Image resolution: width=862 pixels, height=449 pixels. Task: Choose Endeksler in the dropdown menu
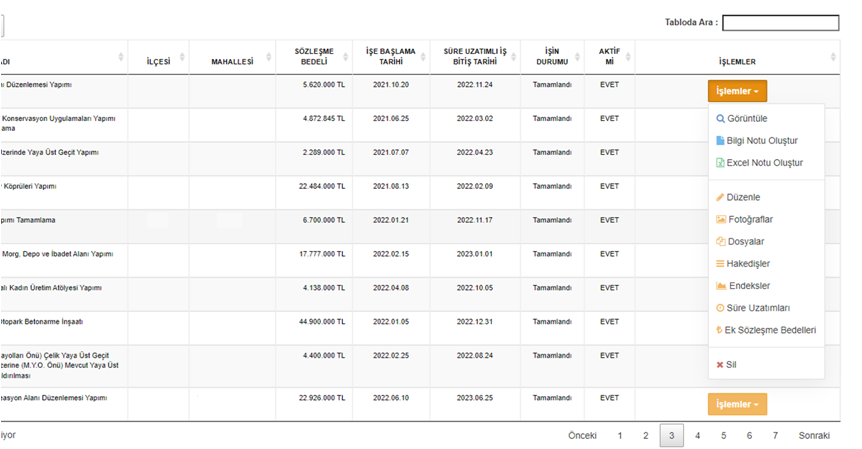pos(749,285)
